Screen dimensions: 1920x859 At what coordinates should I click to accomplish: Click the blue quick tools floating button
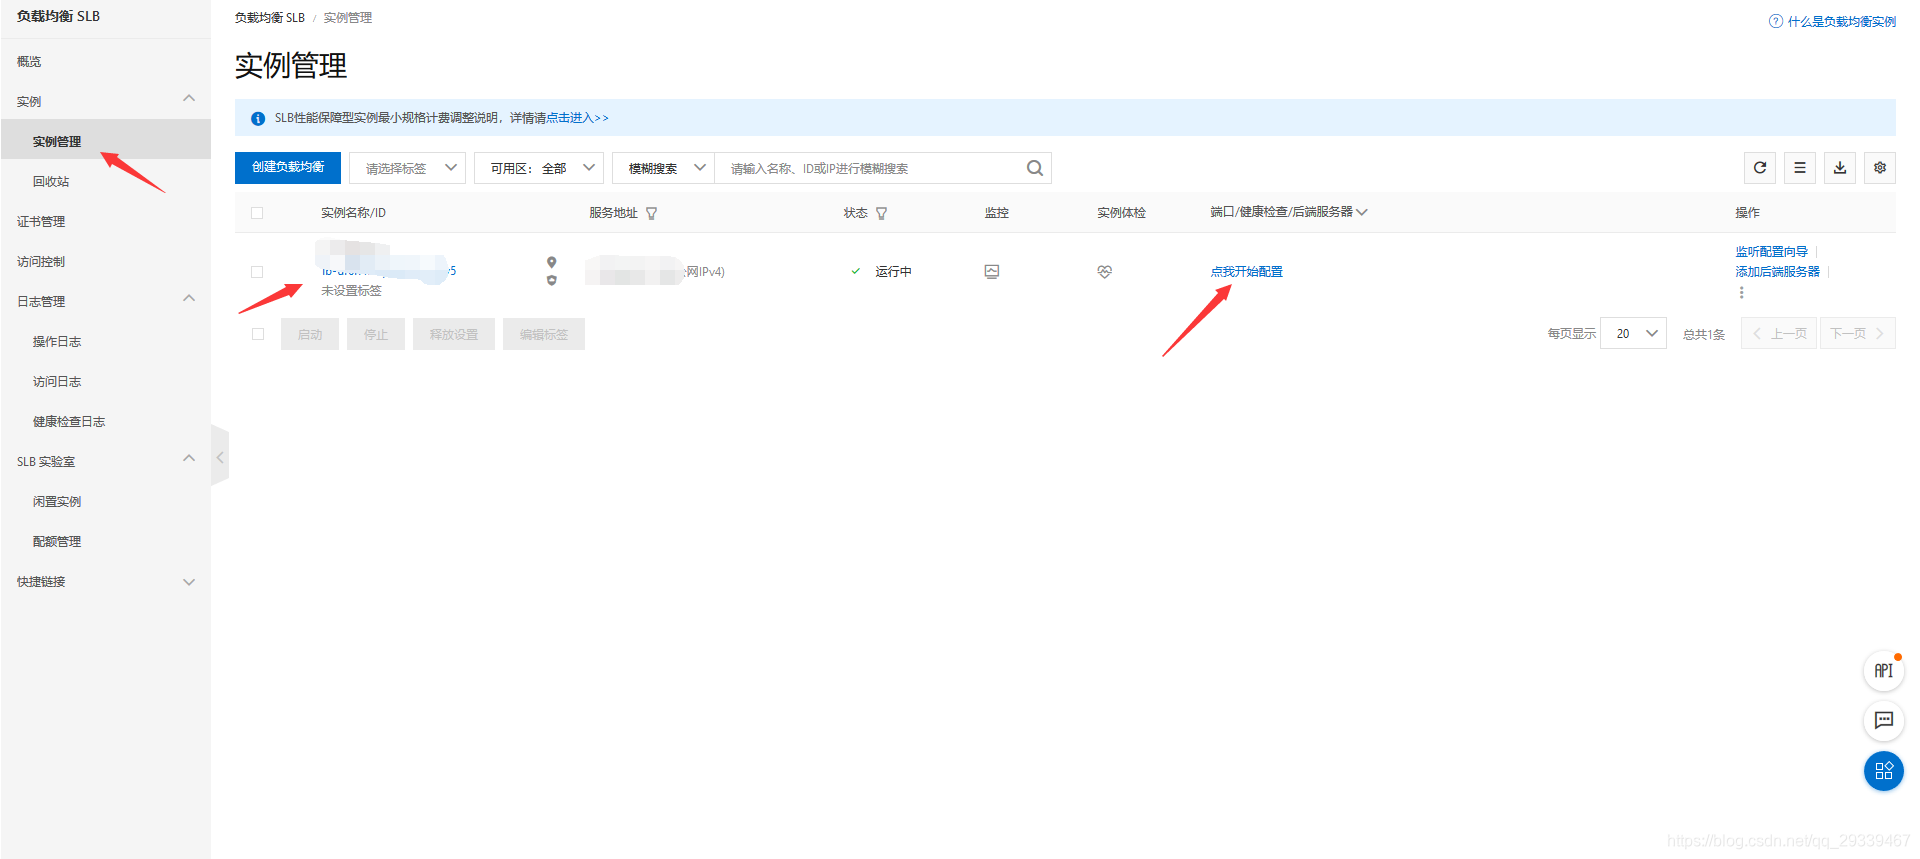coord(1884,771)
